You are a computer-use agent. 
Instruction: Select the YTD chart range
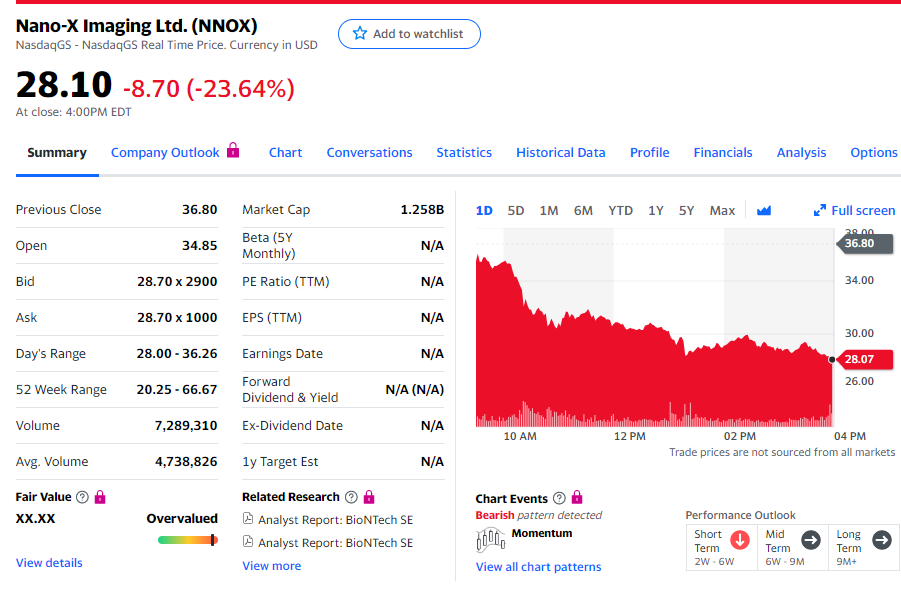click(620, 210)
